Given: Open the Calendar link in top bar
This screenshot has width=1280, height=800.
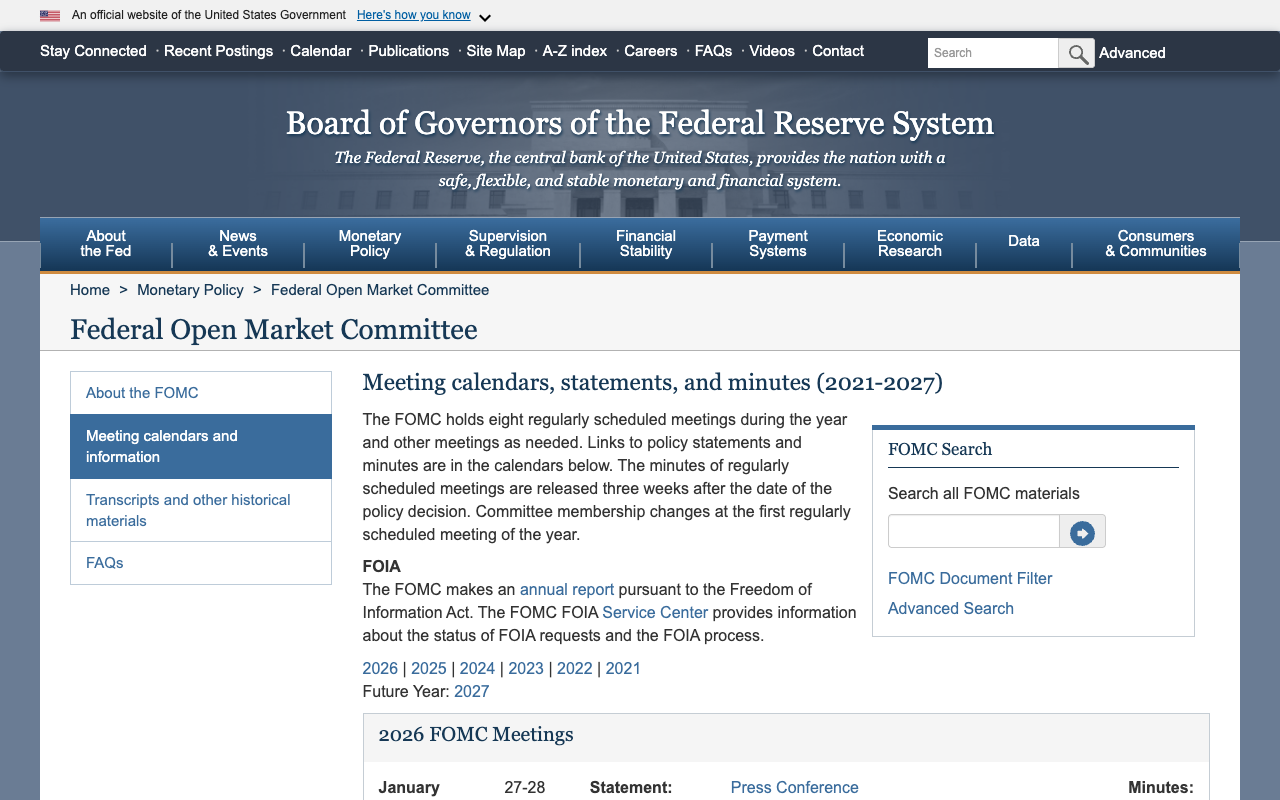Looking at the screenshot, I should [x=321, y=51].
